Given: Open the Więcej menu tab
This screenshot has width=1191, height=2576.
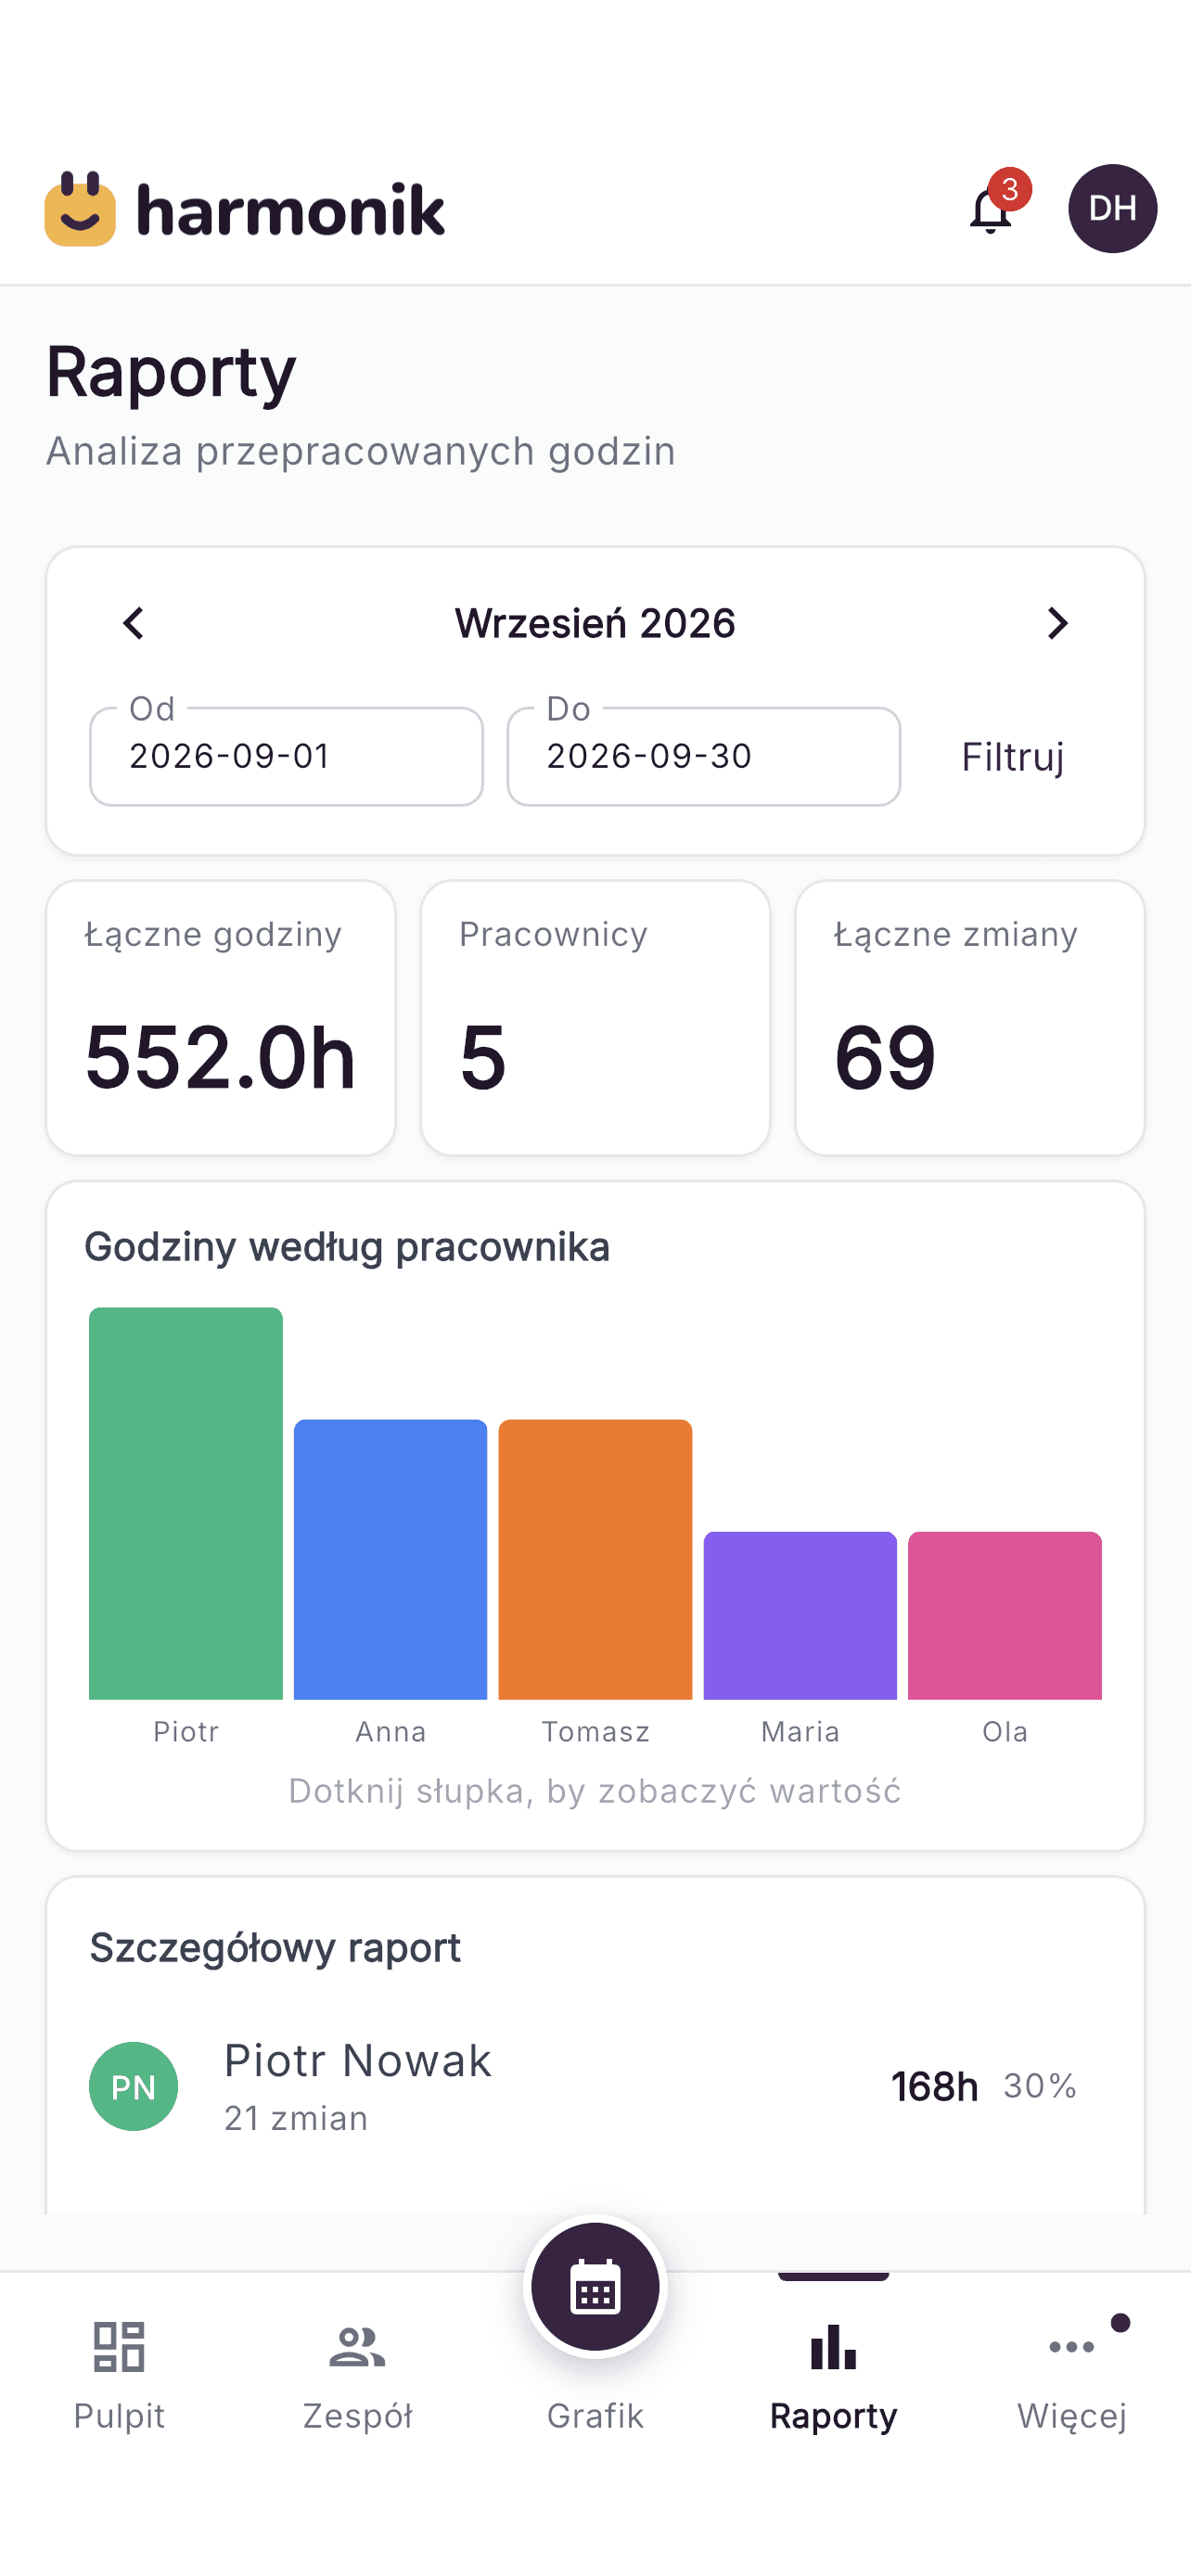Looking at the screenshot, I should coord(1072,2376).
